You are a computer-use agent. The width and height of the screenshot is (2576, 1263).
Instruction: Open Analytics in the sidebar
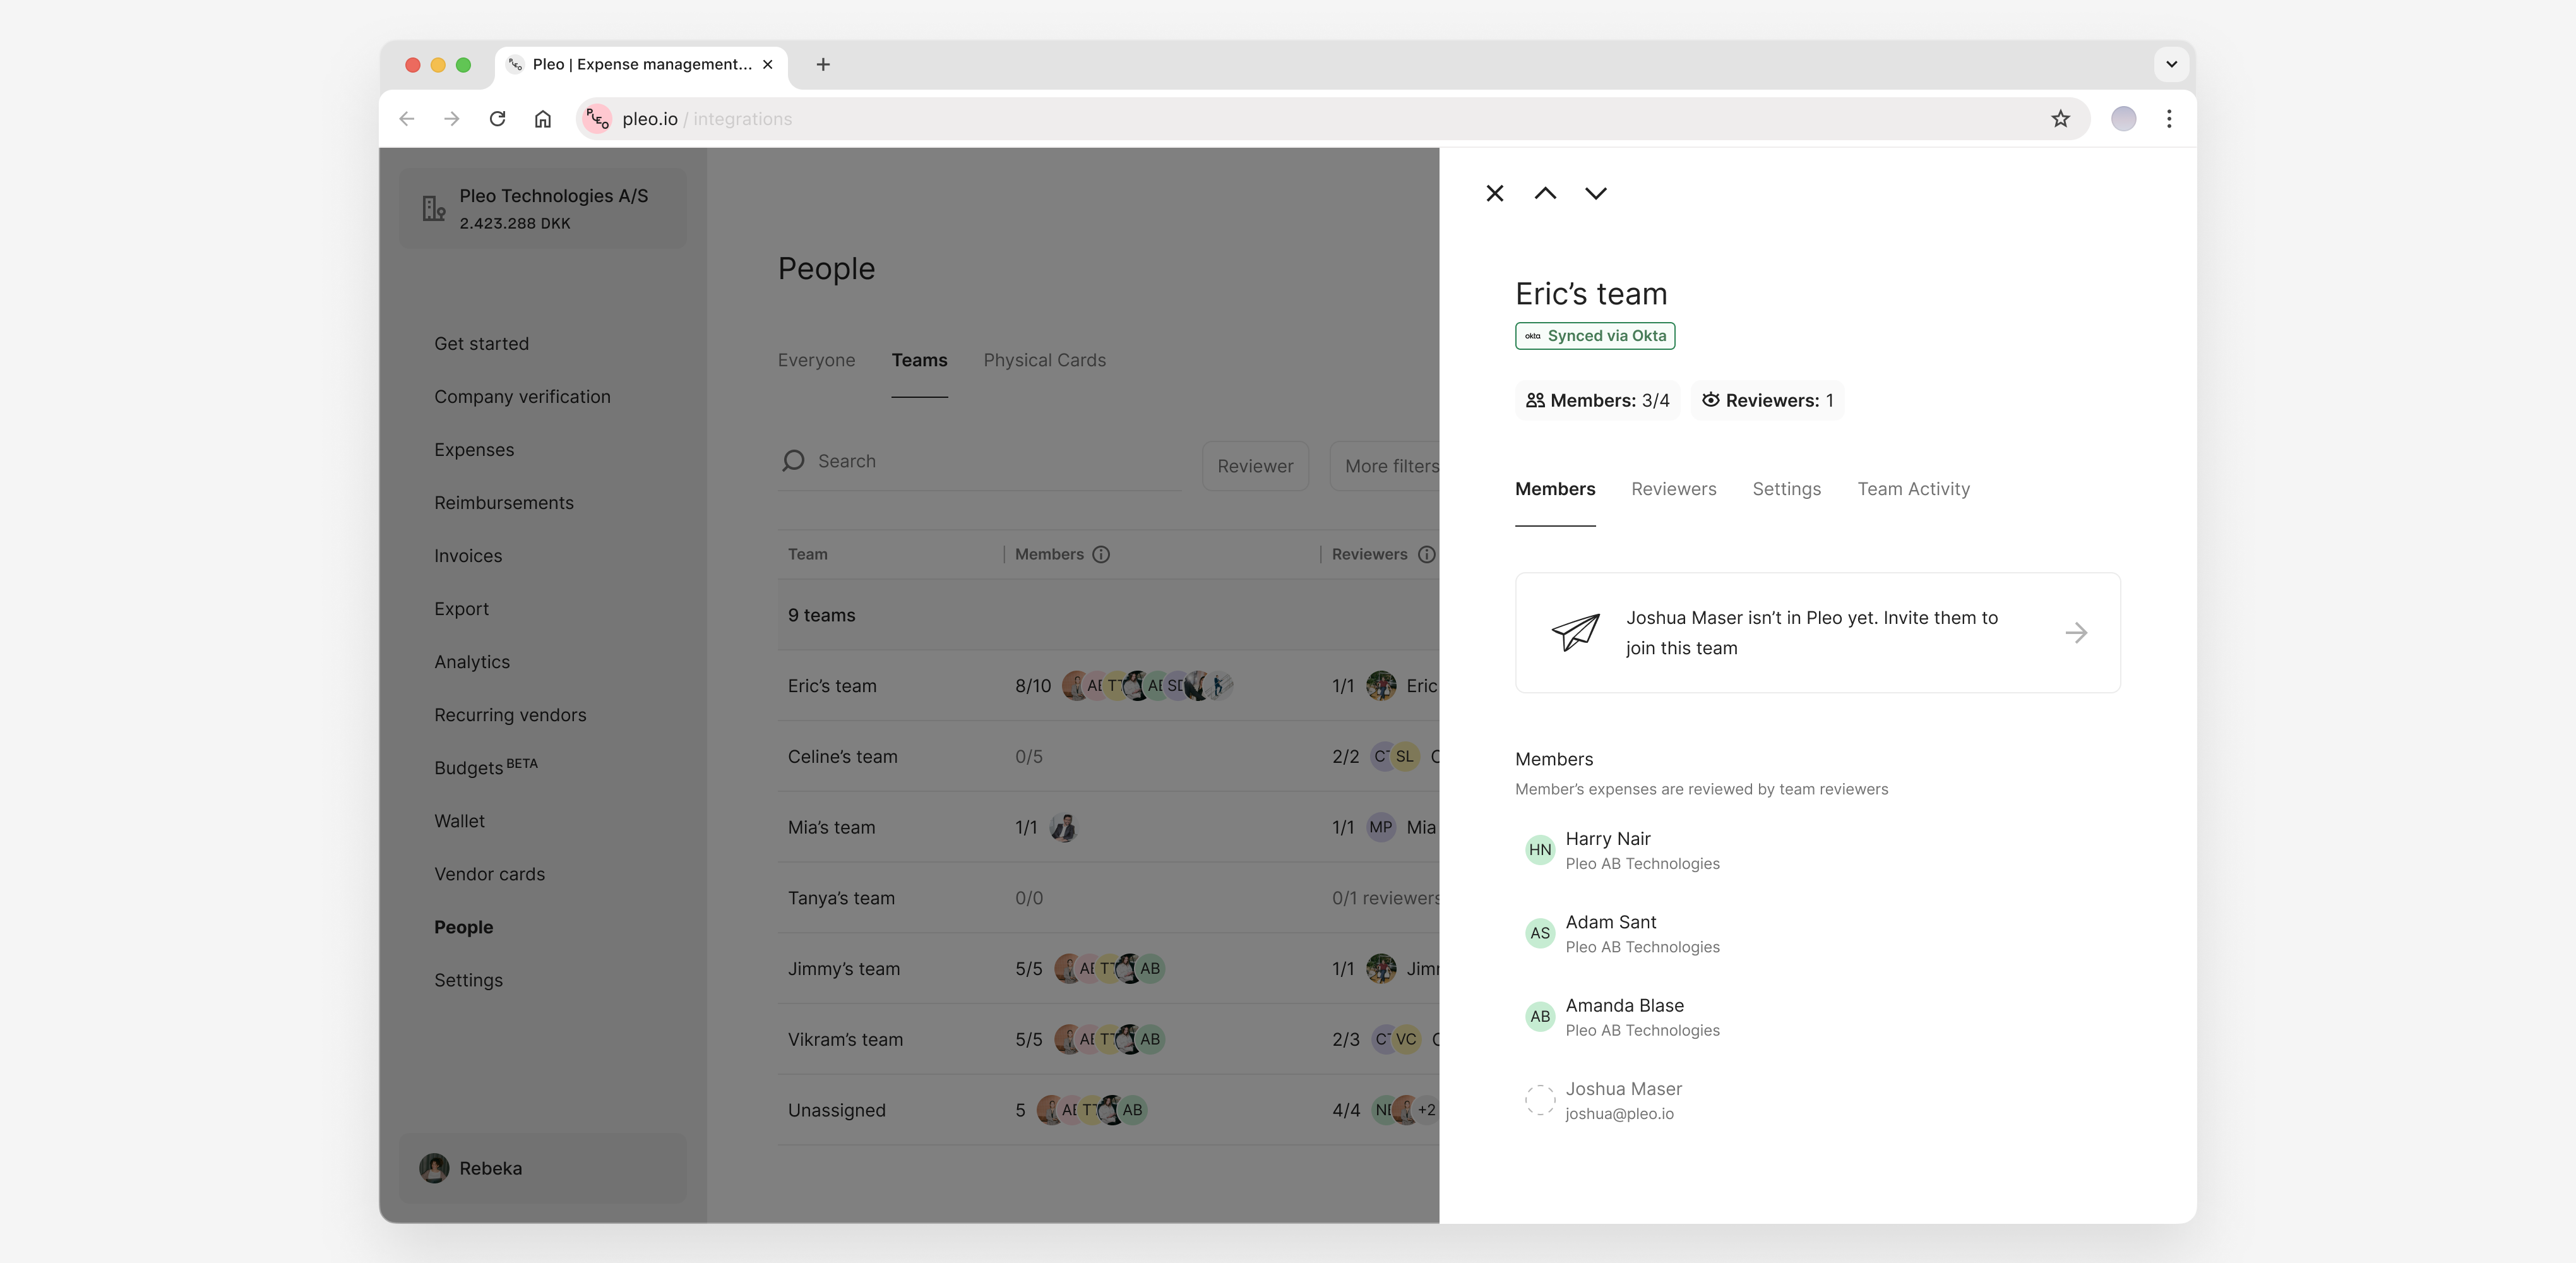[x=472, y=662]
